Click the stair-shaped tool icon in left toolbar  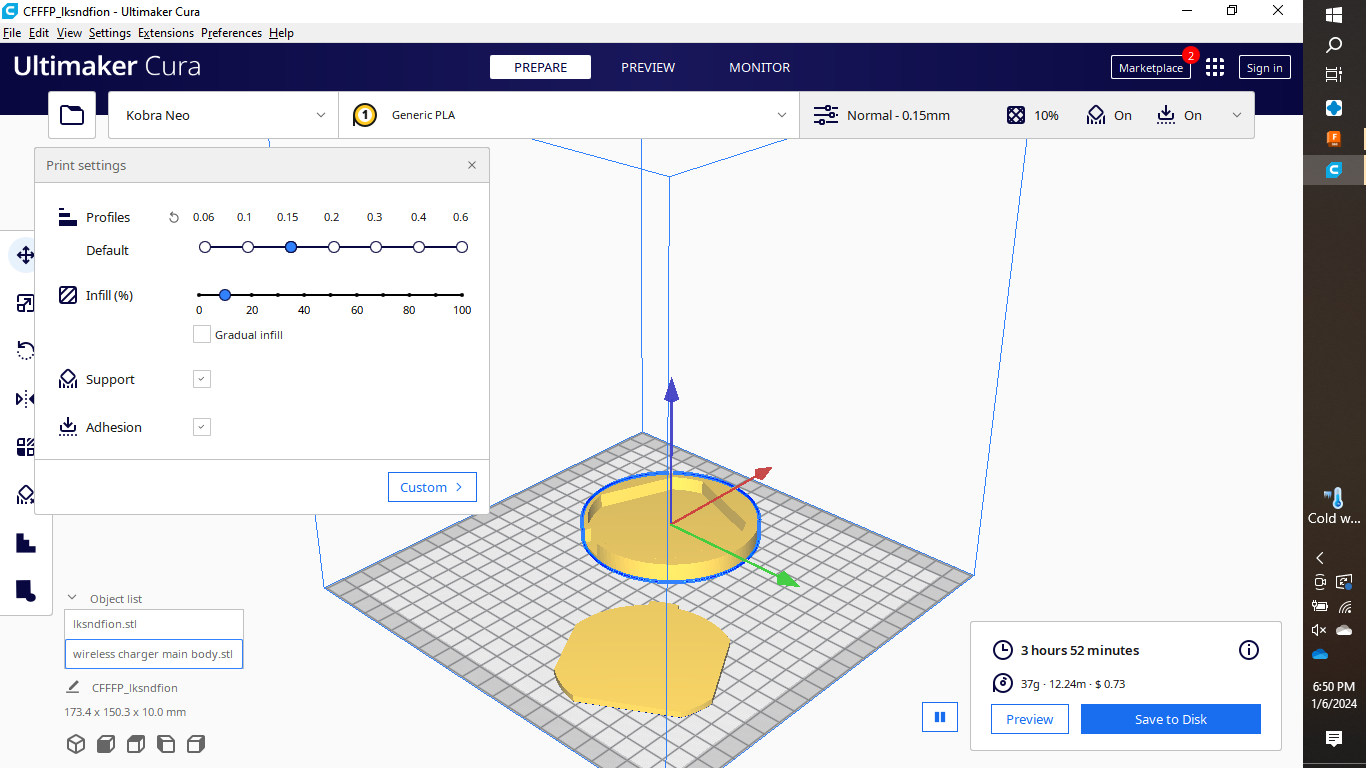tap(26, 543)
